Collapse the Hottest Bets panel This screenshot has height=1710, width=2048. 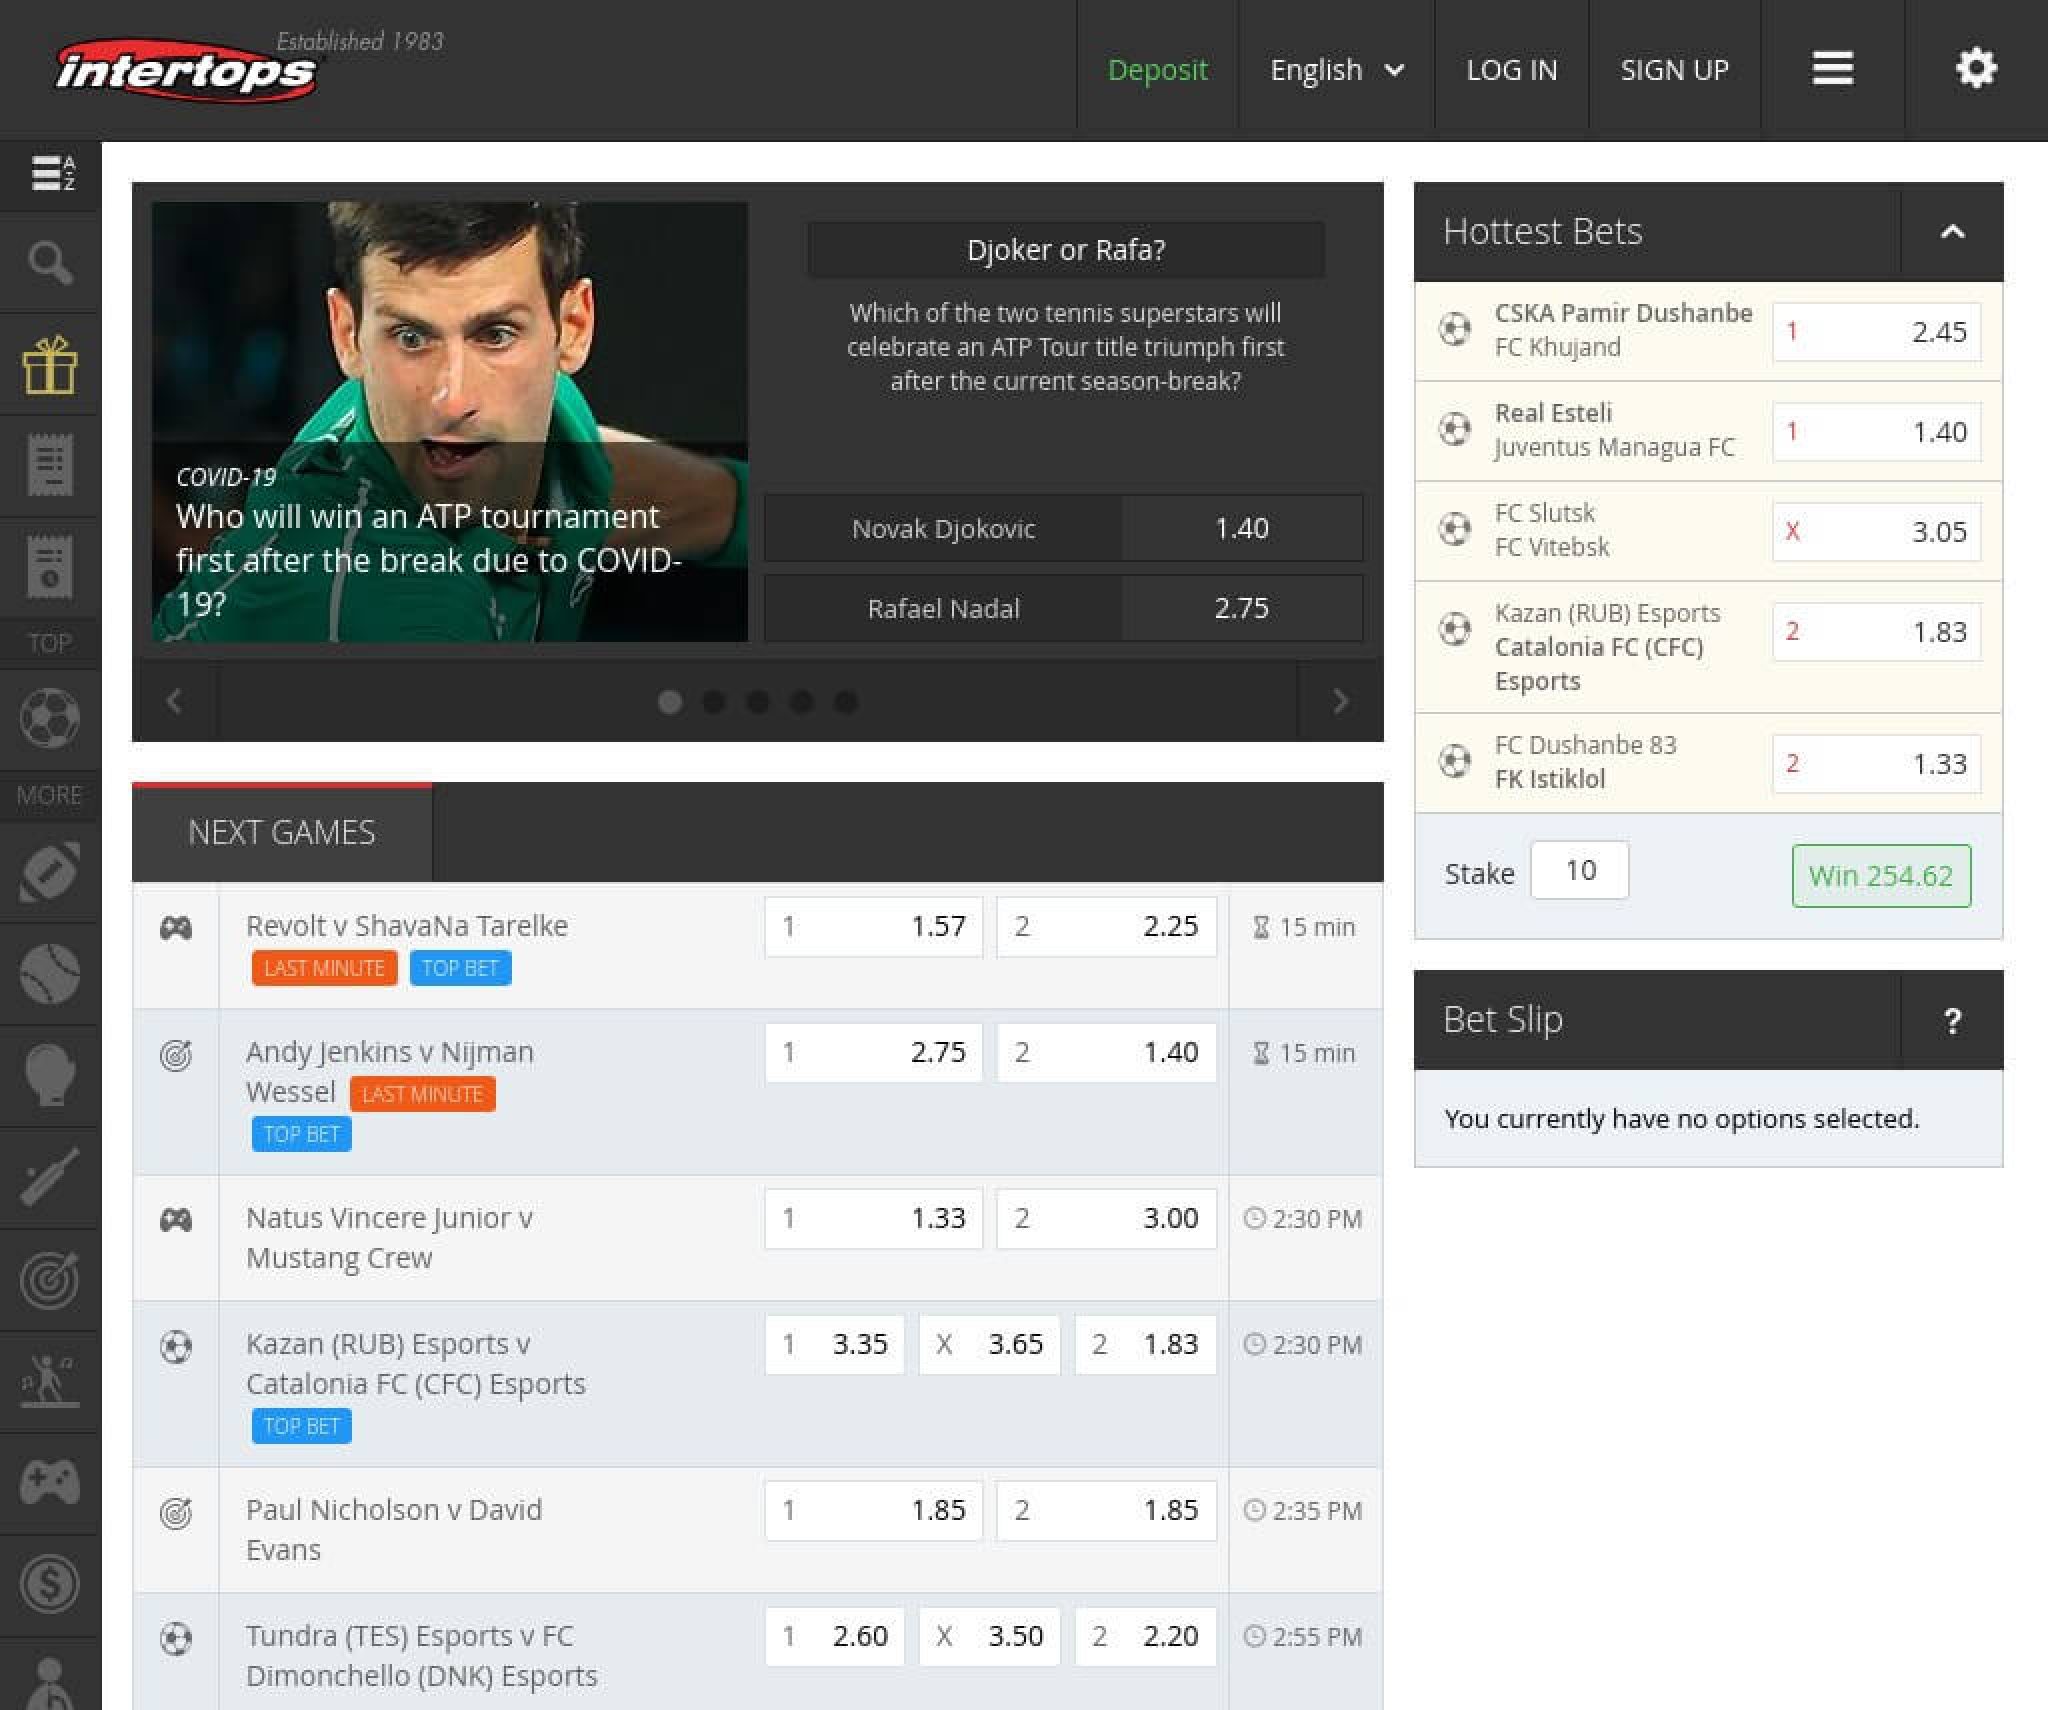click(x=1952, y=232)
